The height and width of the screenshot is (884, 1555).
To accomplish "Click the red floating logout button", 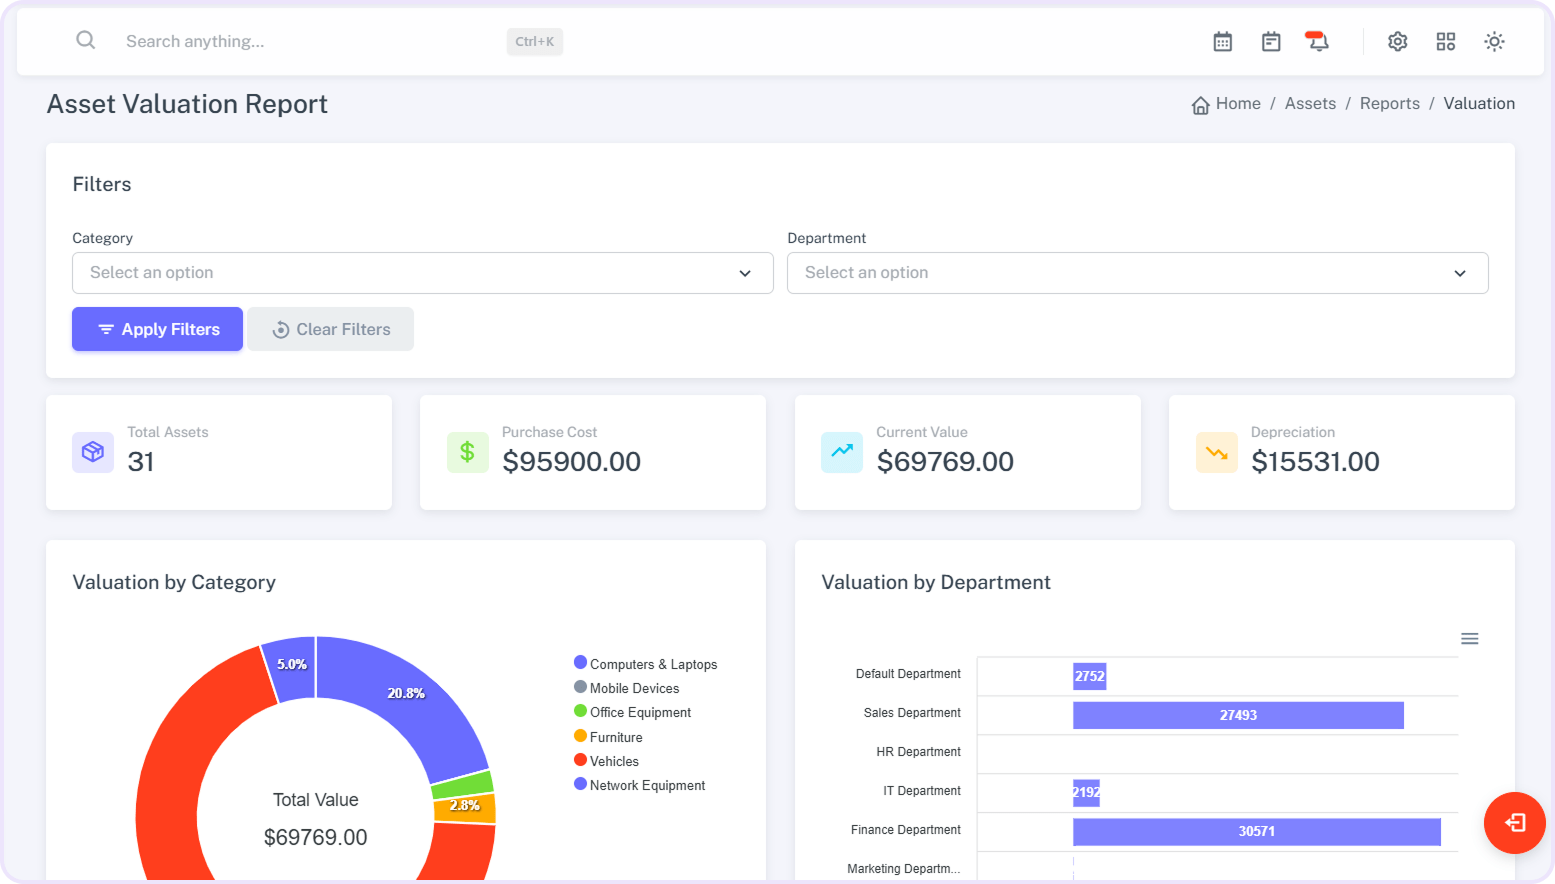I will pos(1514,822).
